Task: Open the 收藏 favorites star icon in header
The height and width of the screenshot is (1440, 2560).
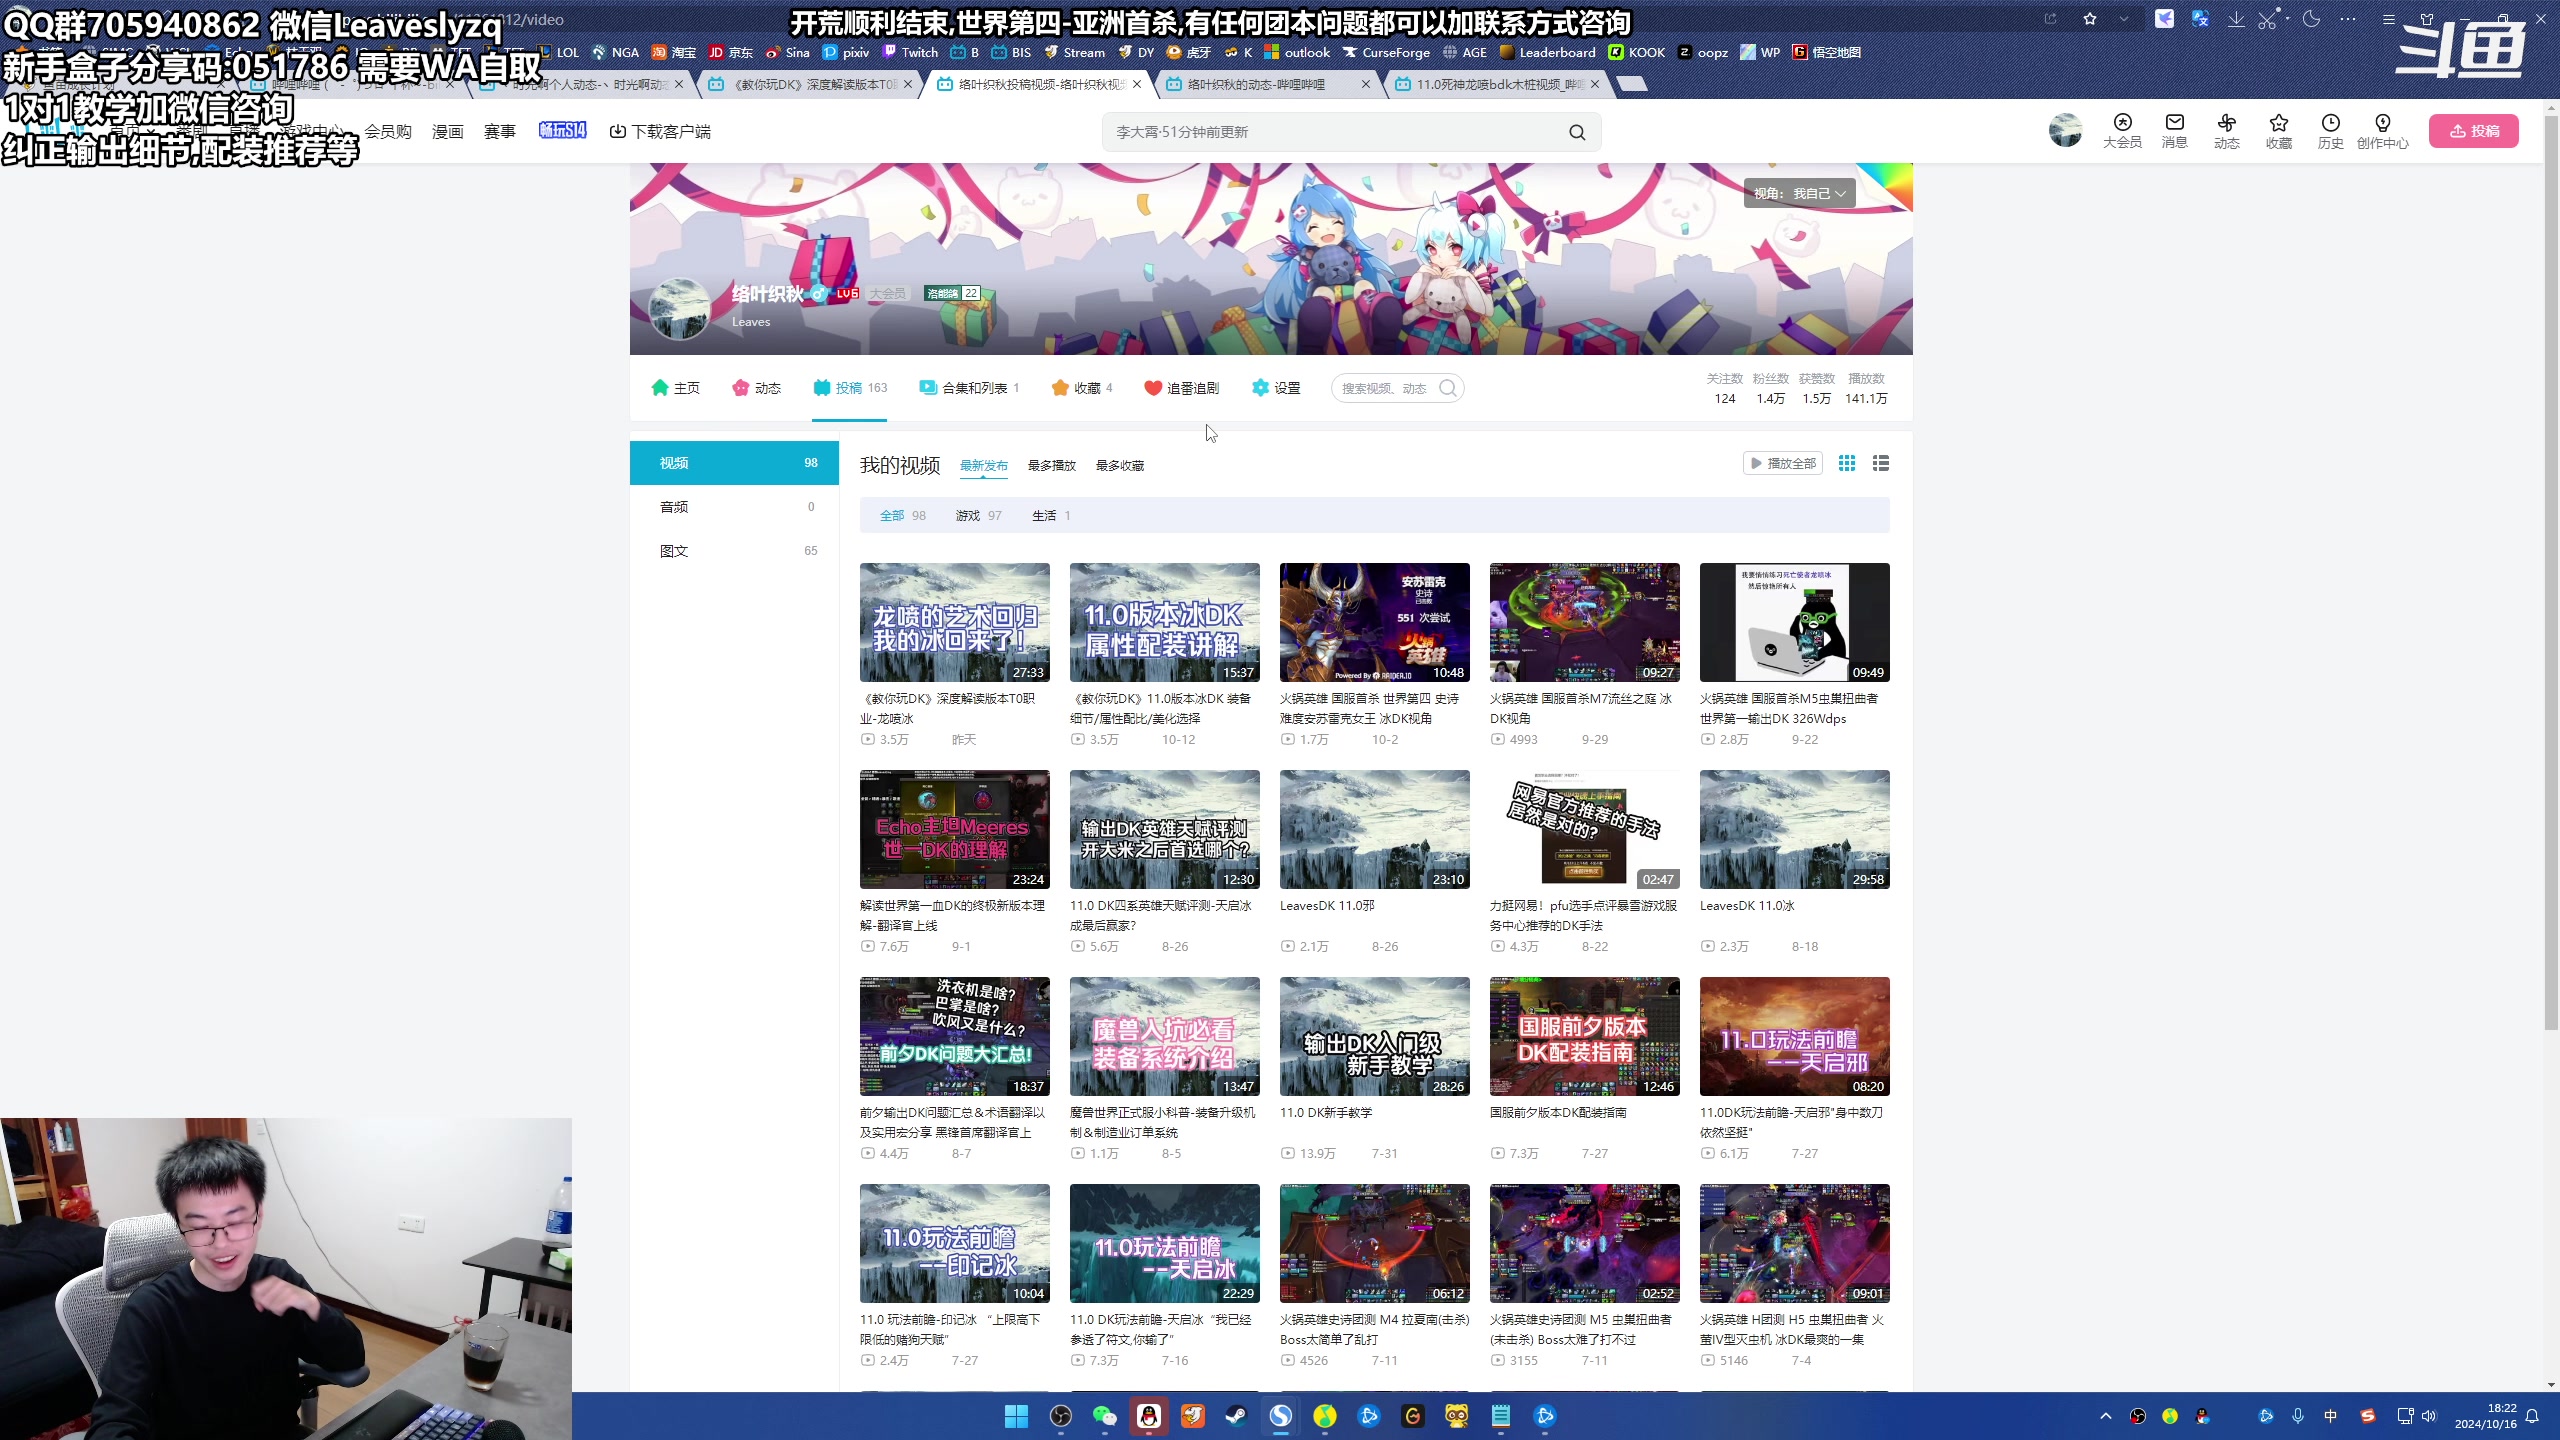Action: pos(2278,131)
